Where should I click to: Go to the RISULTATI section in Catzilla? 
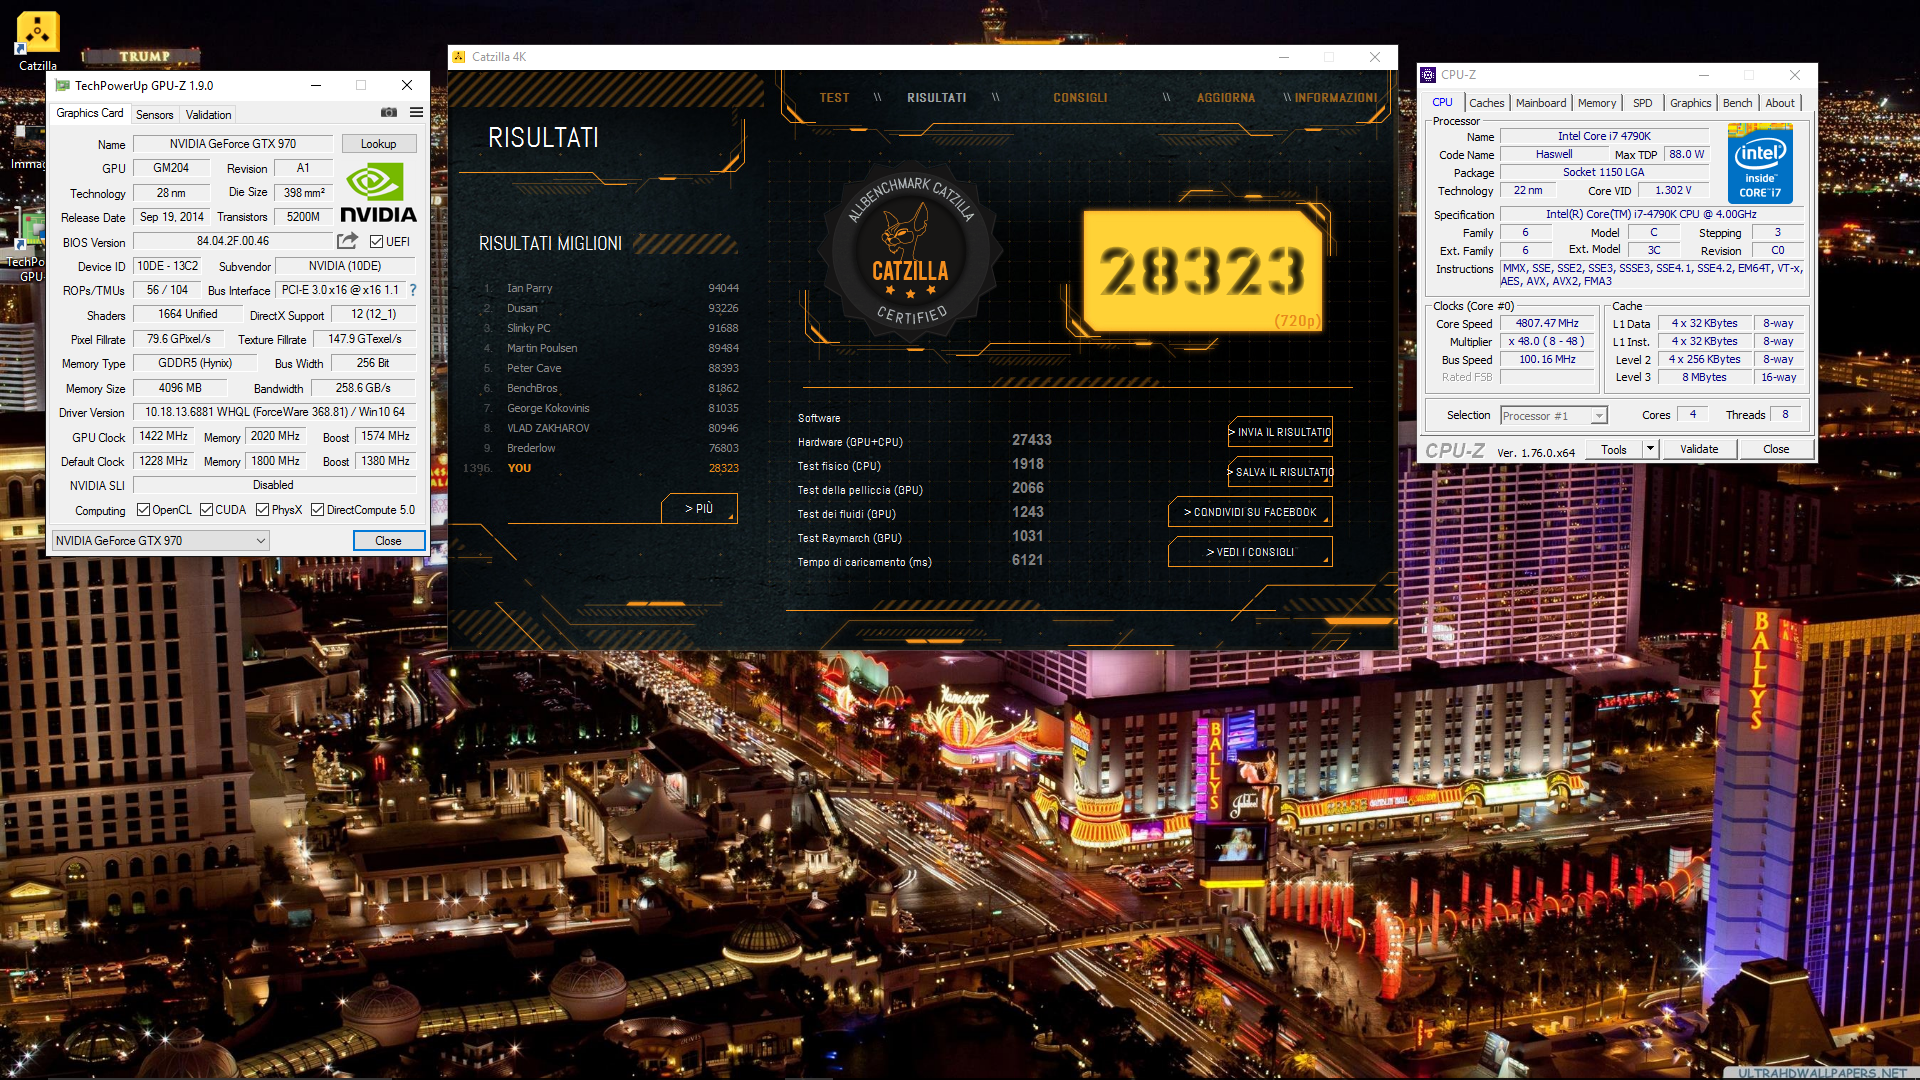[x=936, y=98]
